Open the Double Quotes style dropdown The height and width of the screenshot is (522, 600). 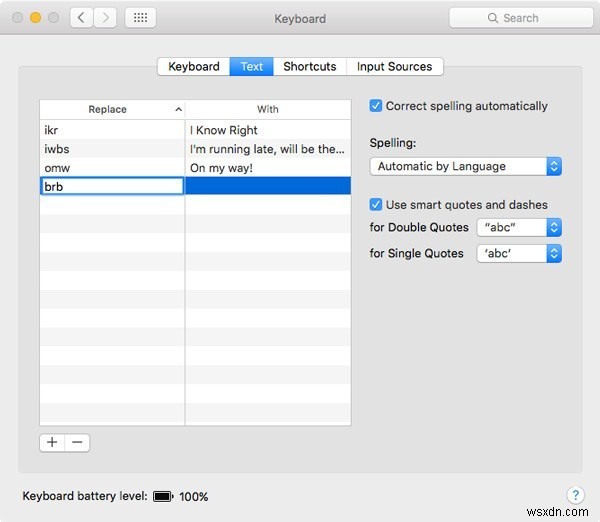(519, 227)
